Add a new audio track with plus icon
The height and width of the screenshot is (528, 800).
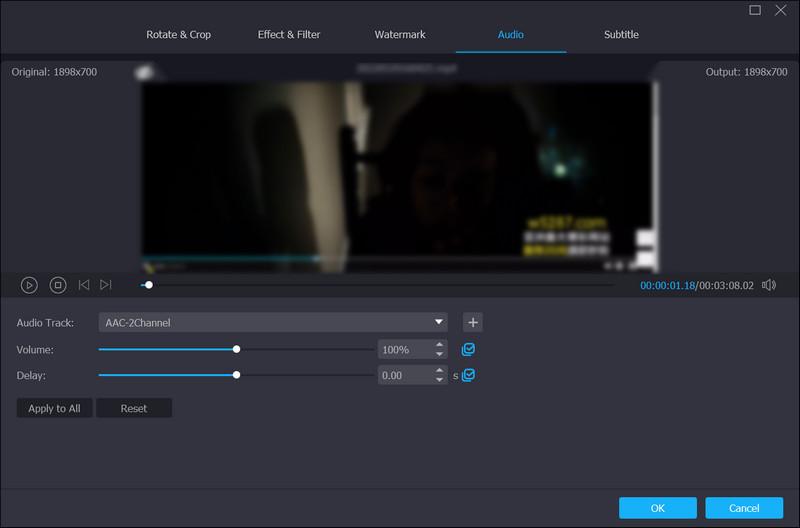click(473, 322)
